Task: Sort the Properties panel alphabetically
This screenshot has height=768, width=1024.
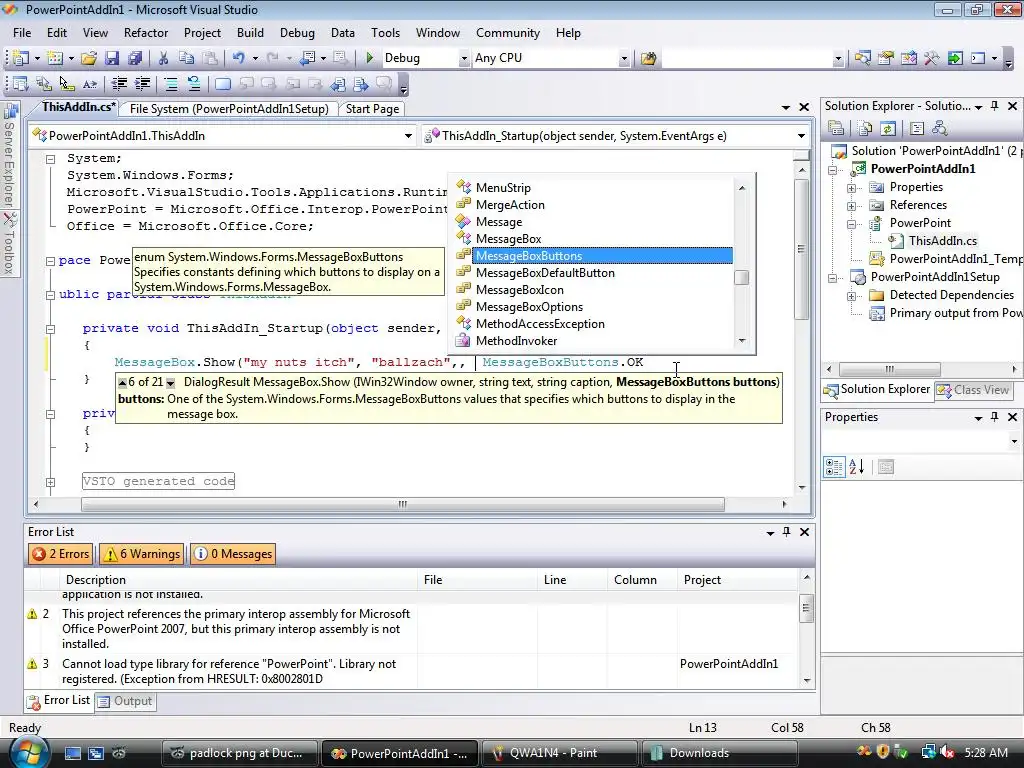Action: 857,466
